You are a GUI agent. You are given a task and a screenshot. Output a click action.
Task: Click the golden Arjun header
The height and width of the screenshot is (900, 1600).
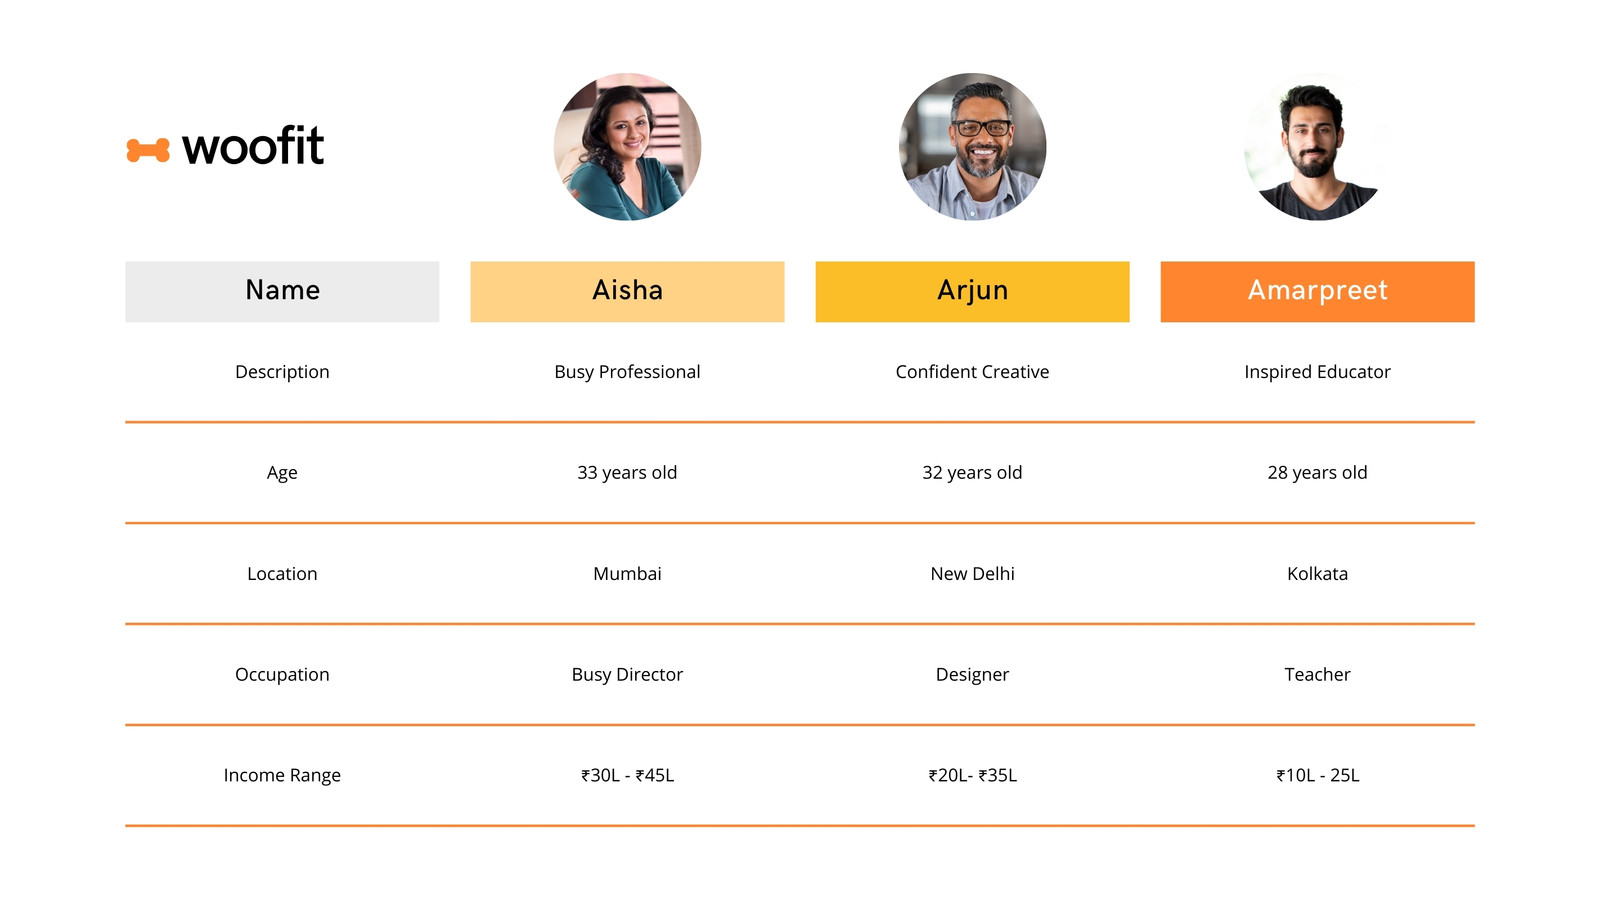click(x=972, y=292)
